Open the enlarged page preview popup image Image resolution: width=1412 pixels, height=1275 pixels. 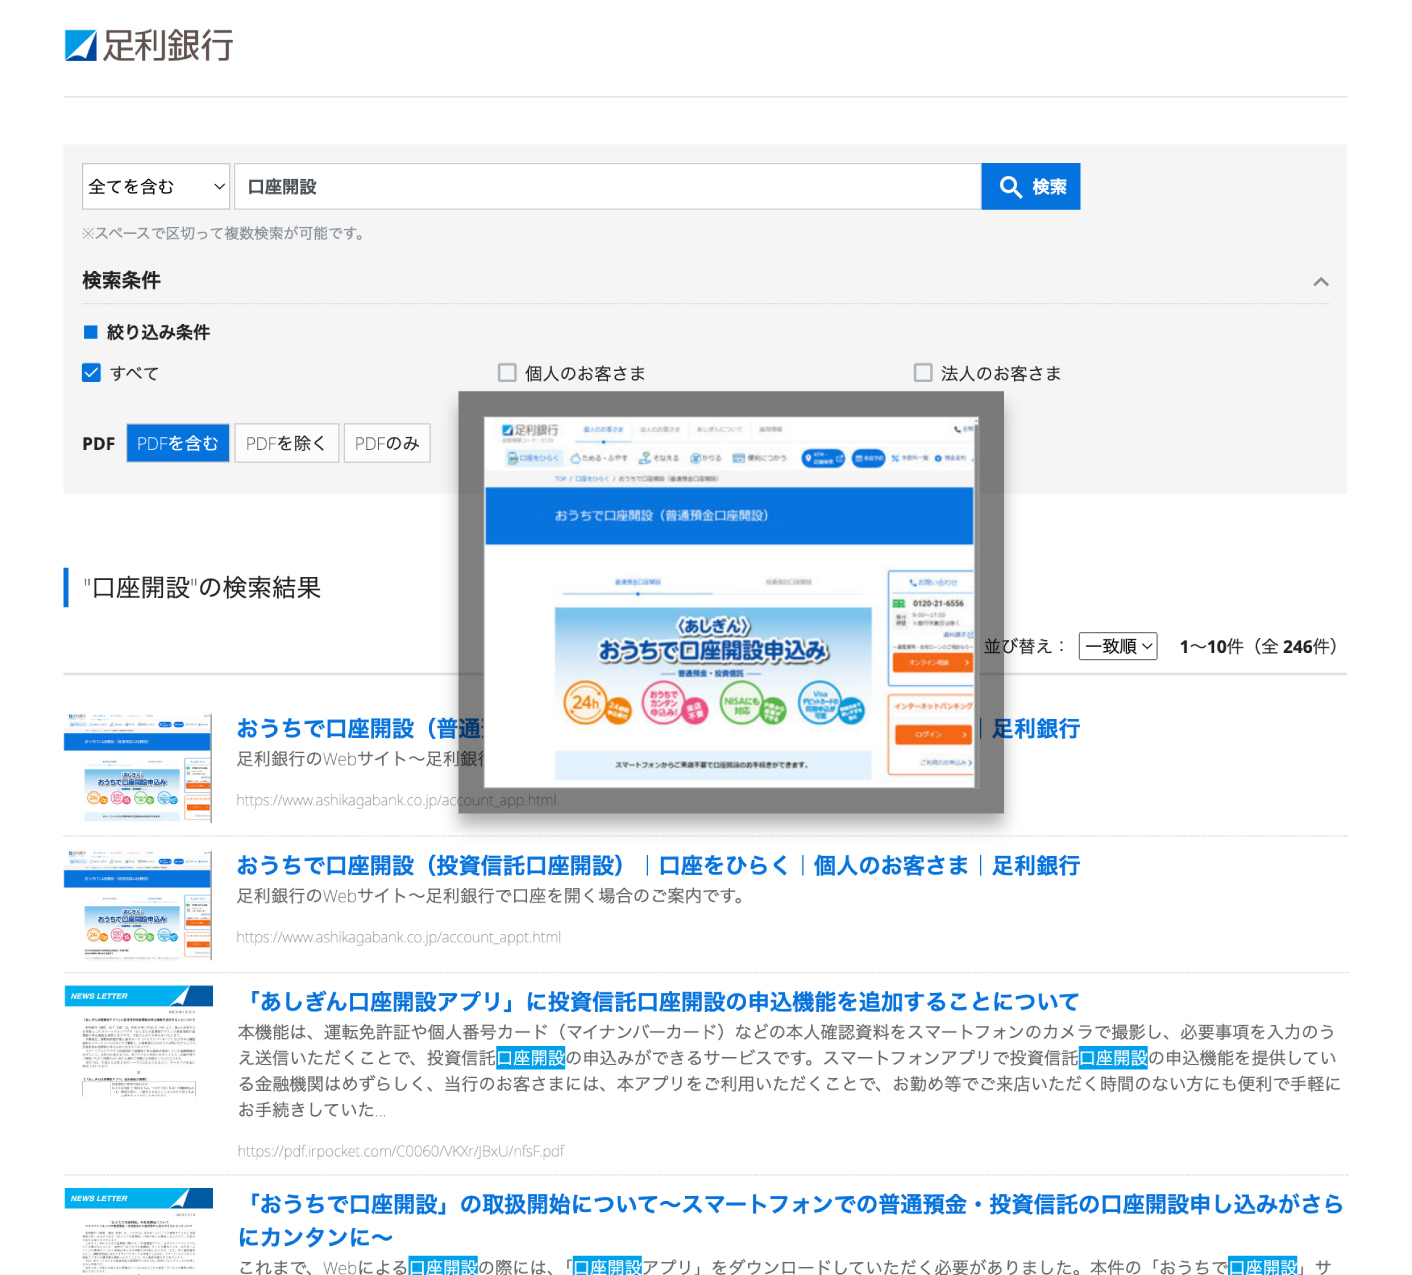(x=730, y=602)
